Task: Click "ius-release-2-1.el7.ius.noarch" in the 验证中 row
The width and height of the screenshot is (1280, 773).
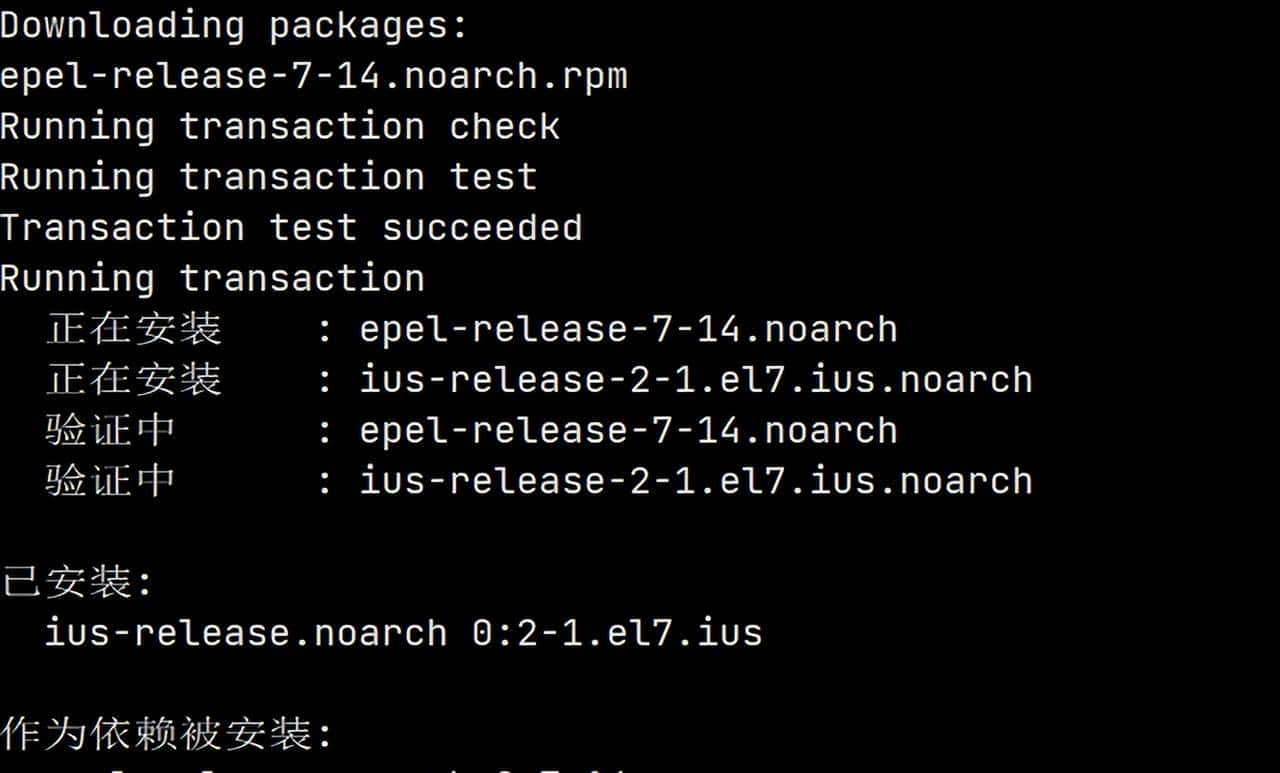Action: 696,481
